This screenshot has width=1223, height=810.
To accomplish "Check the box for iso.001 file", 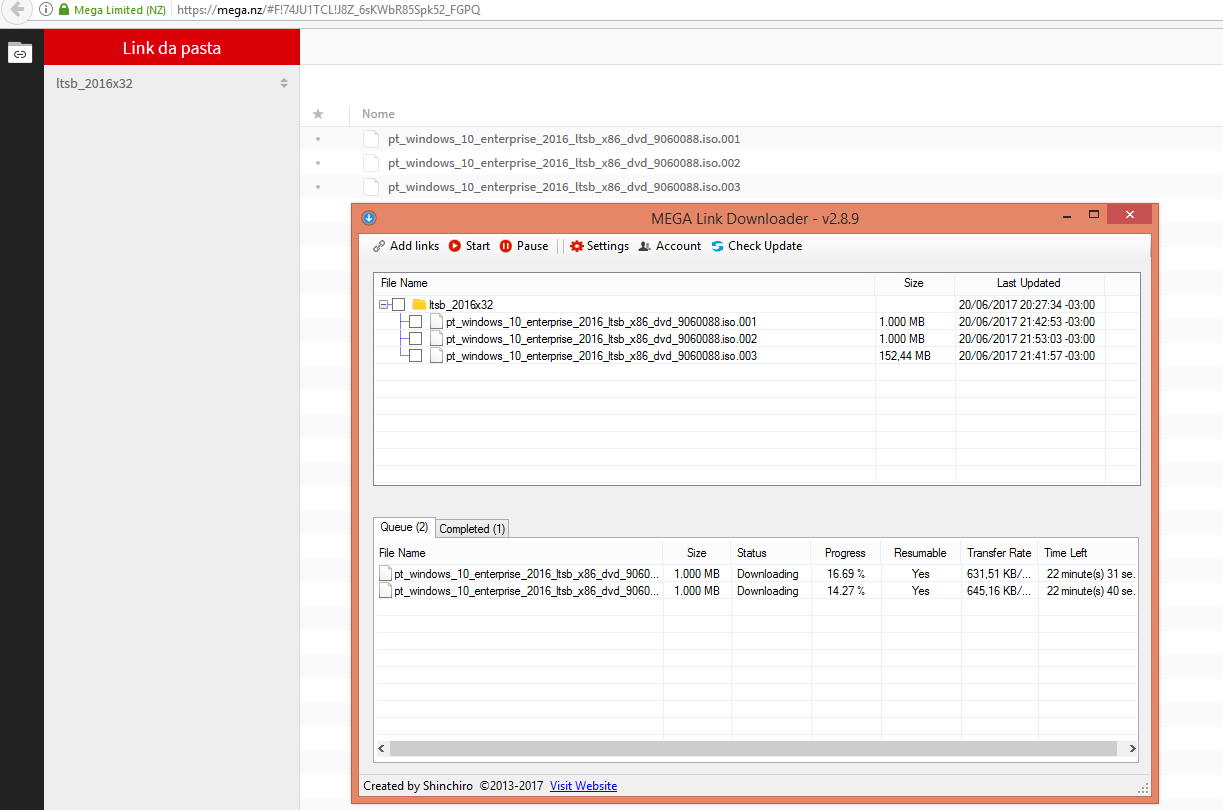I will (415, 322).
